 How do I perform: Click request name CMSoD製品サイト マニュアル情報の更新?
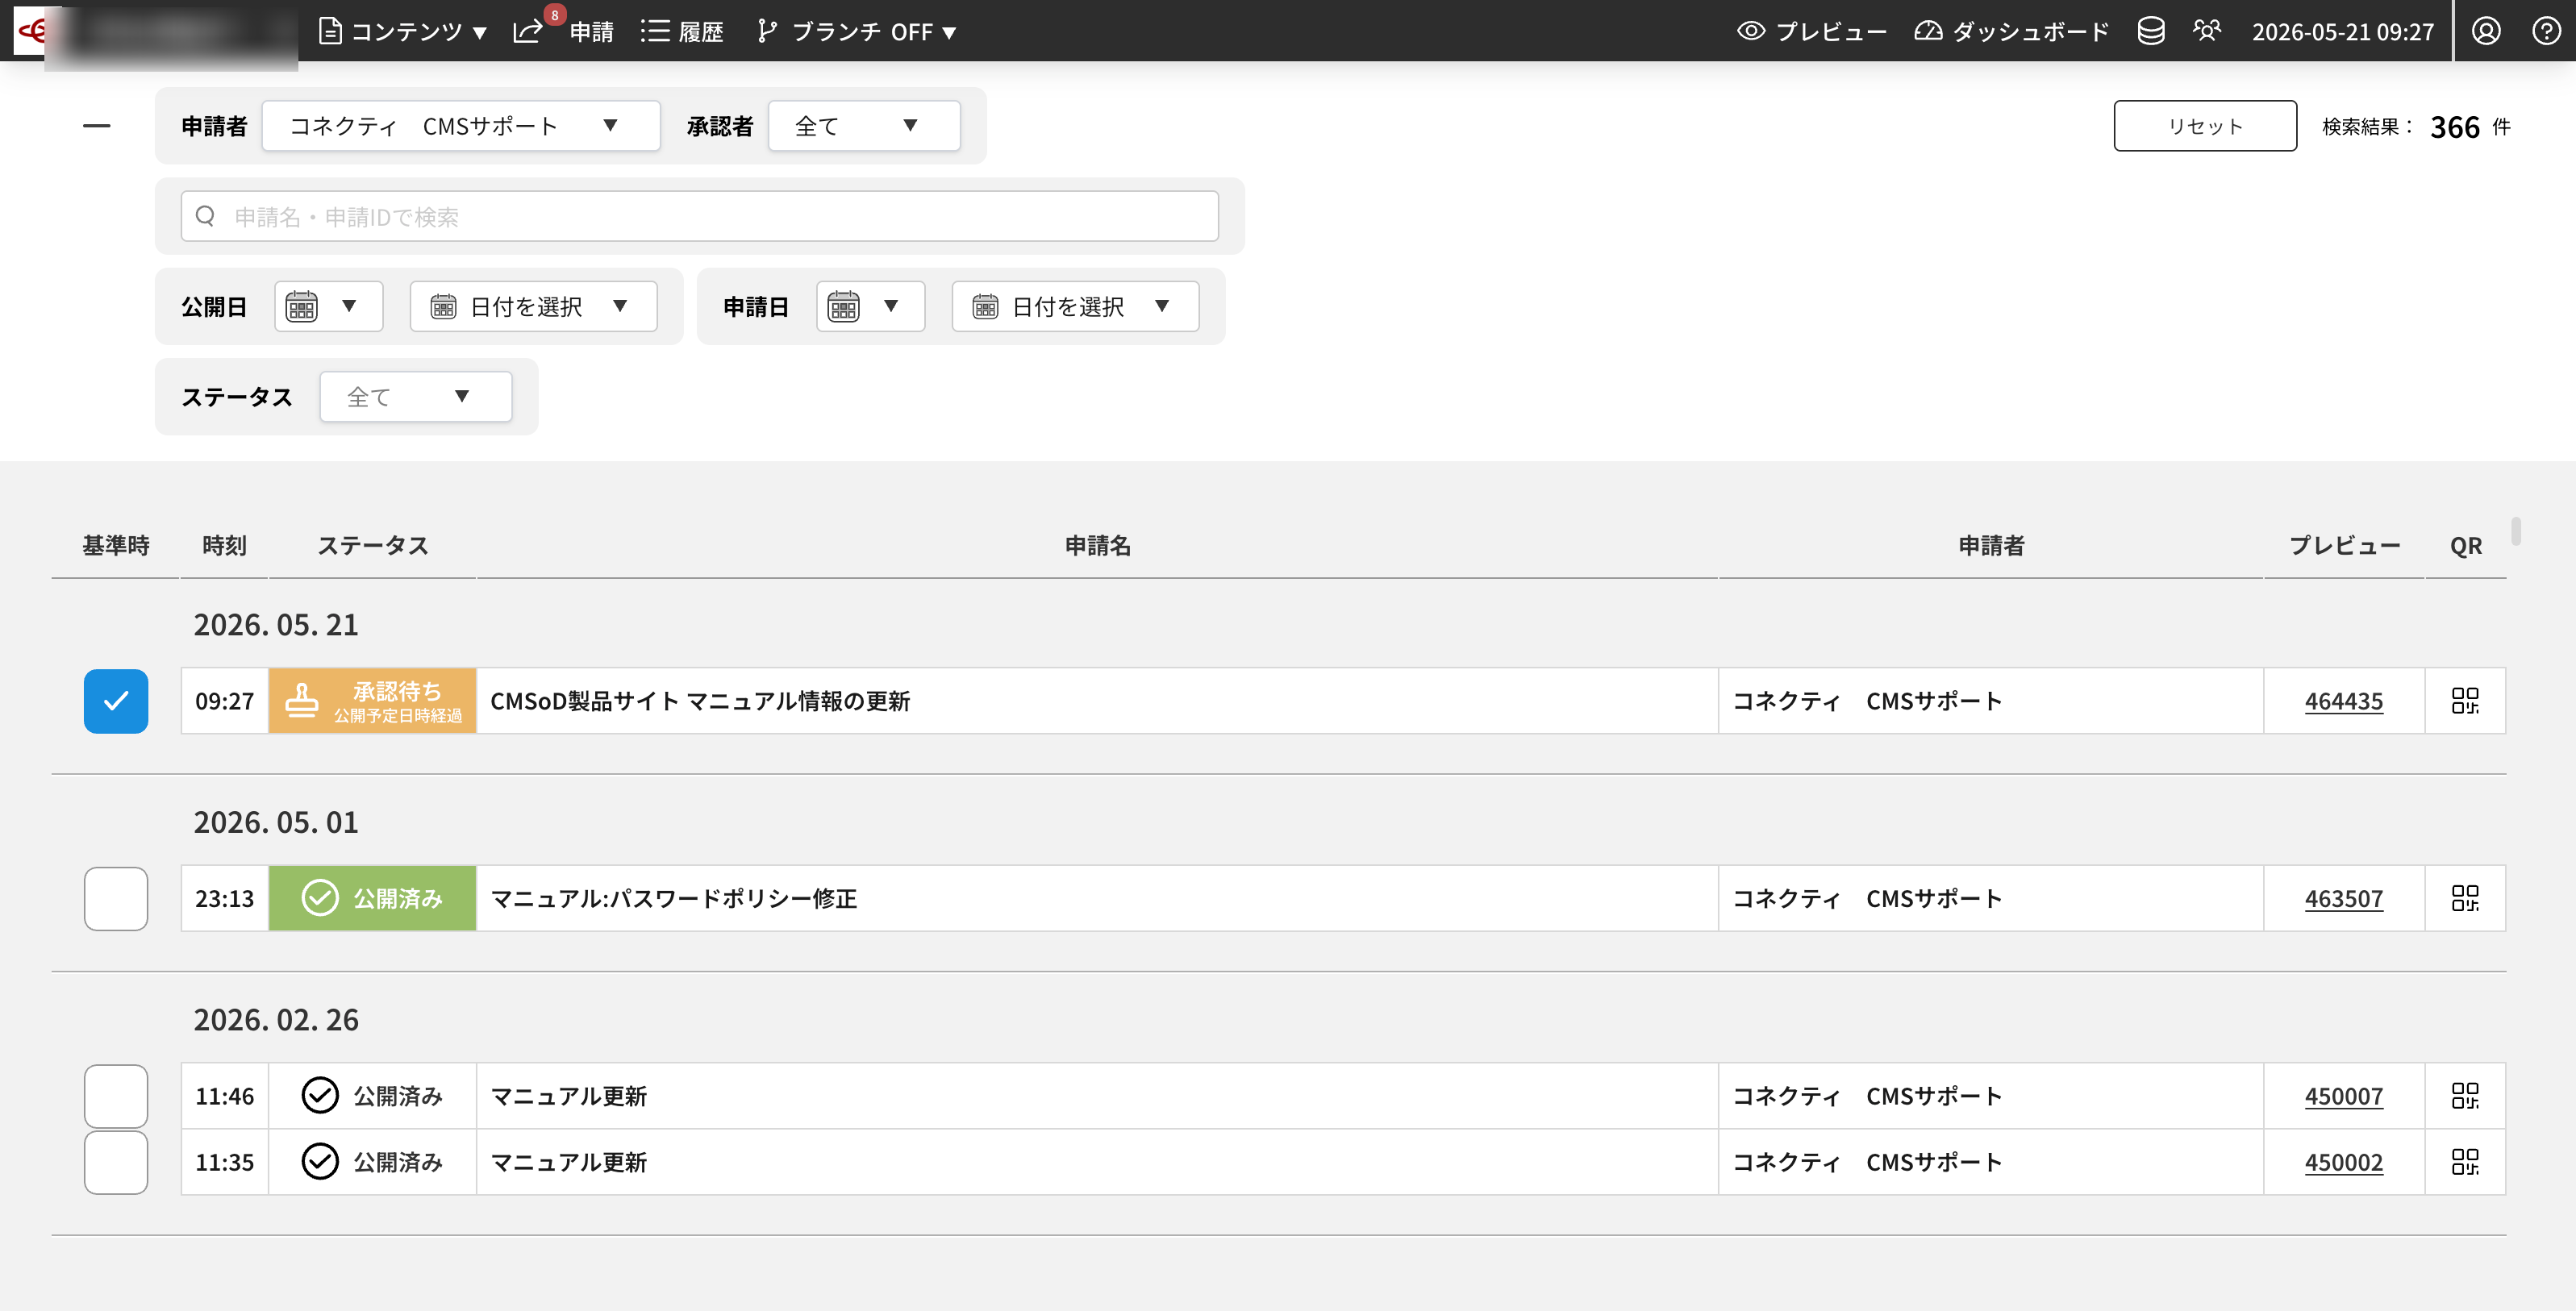(700, 701)
